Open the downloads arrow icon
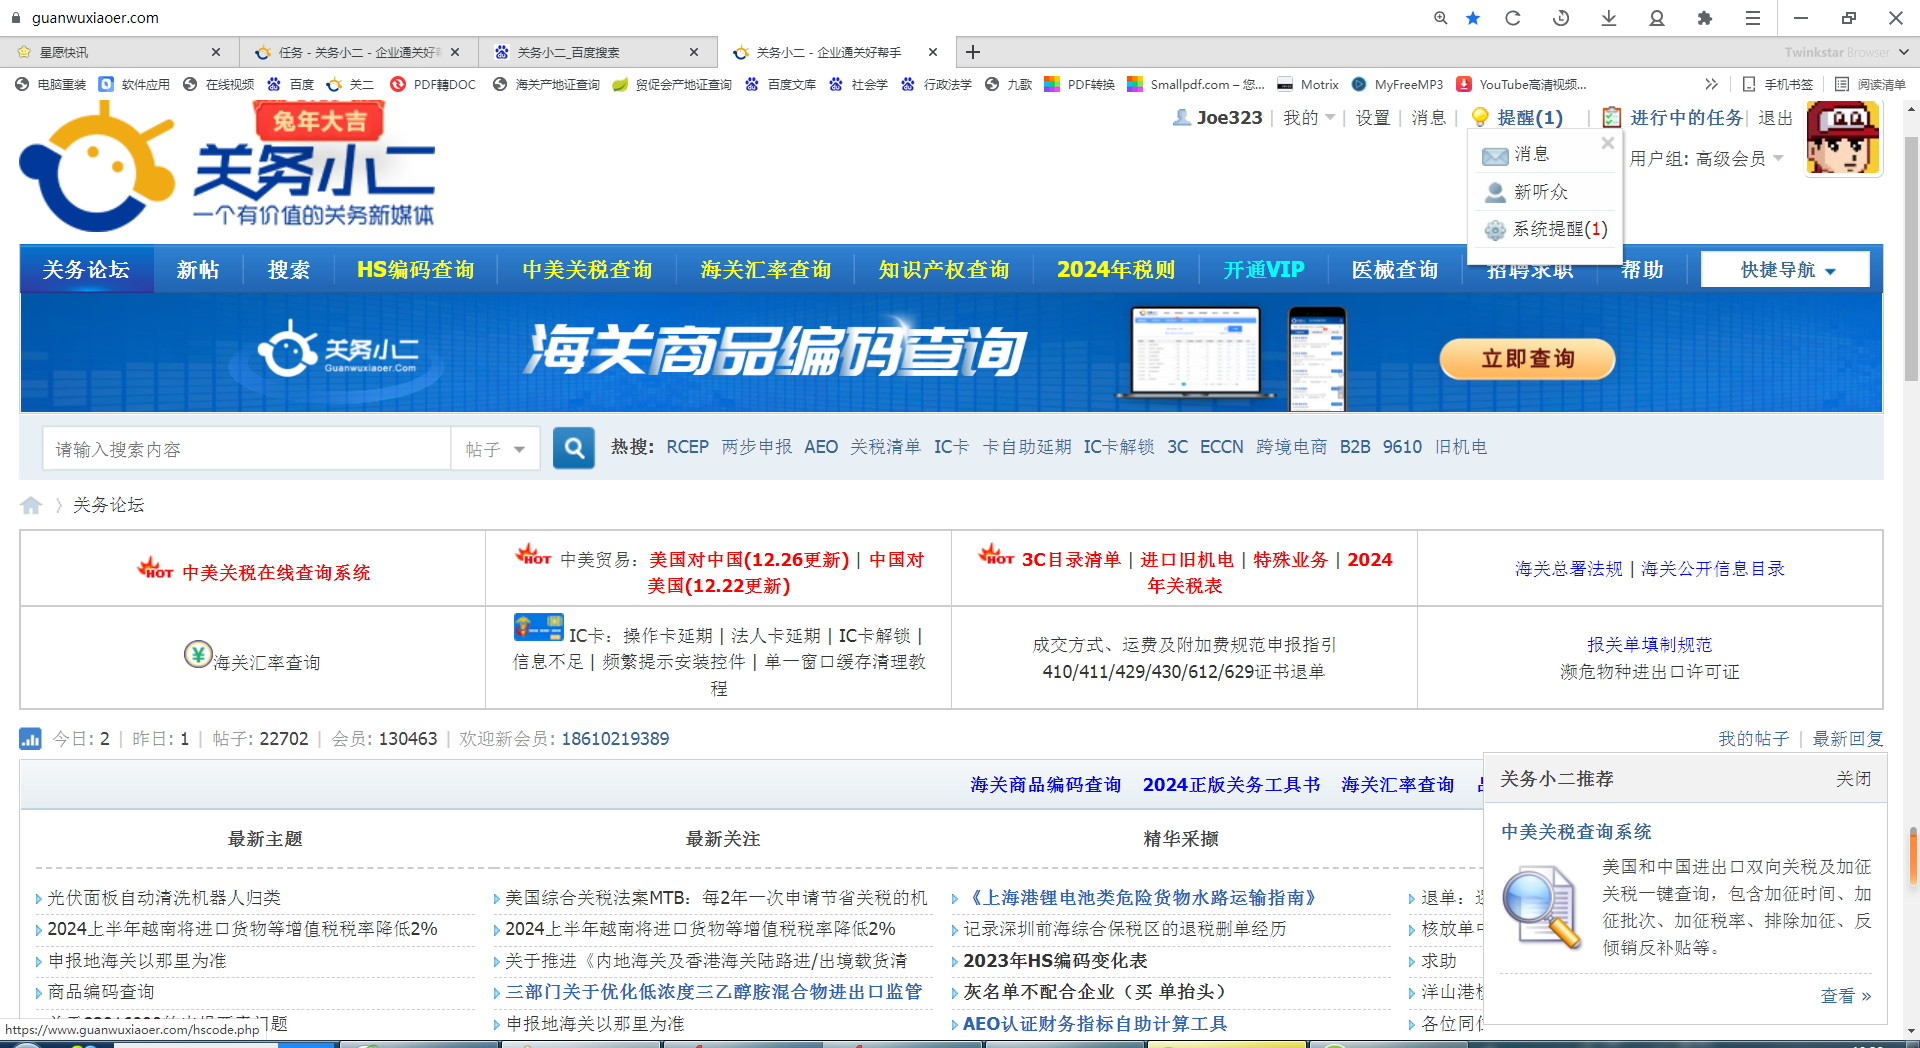The height and width of the screenshot is (1048, 1920). tap(1609, 18)
